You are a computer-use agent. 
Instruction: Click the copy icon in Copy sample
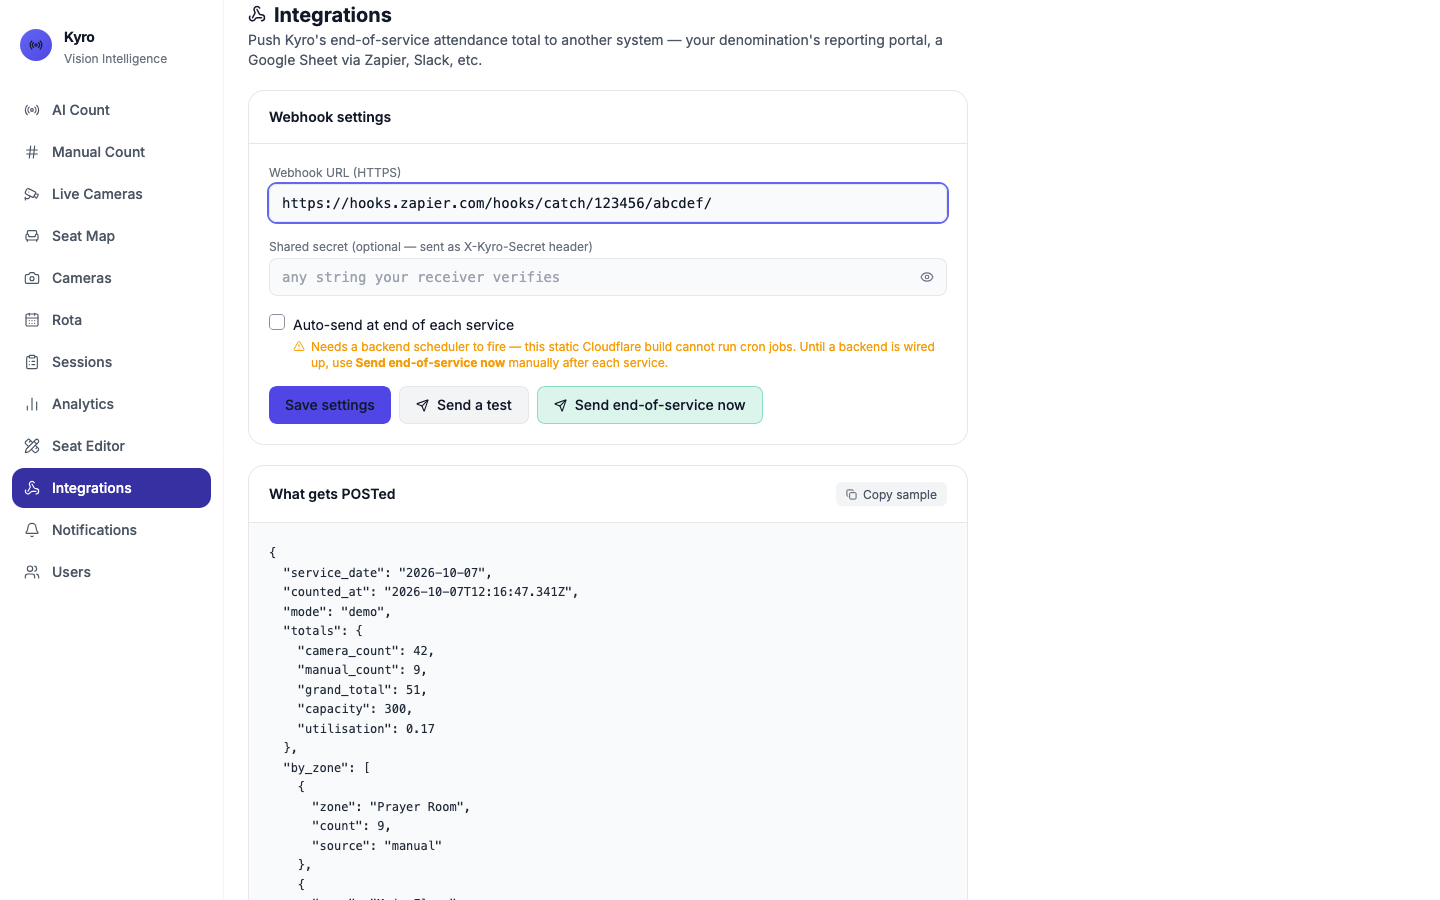pyautogui.click(x=851, y=494)
